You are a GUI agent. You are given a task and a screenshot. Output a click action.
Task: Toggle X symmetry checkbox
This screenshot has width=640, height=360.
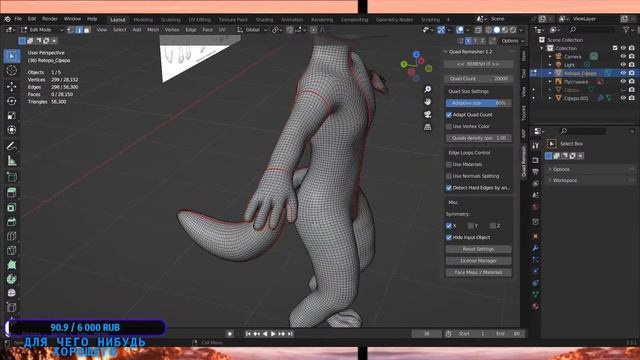tap(449, 226)
